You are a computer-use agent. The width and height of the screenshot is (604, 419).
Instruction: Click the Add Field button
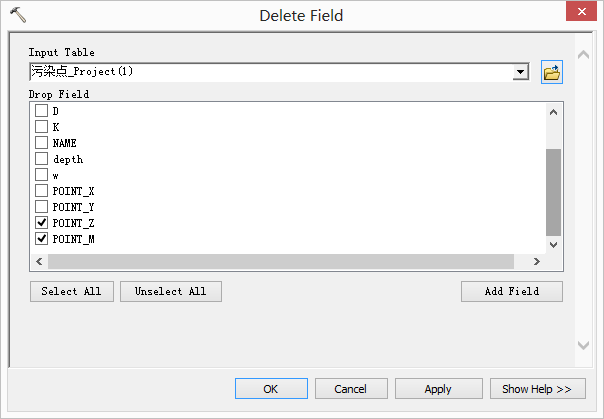(511, 291)
